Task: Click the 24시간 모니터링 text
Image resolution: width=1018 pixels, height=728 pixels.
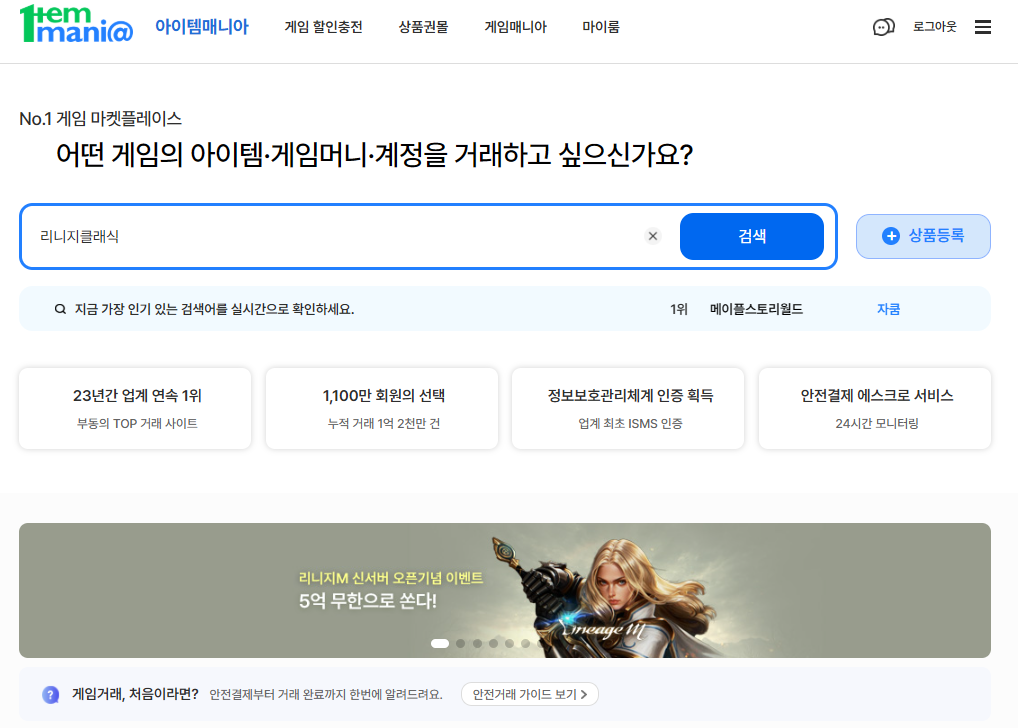Action: pos(876,423)
